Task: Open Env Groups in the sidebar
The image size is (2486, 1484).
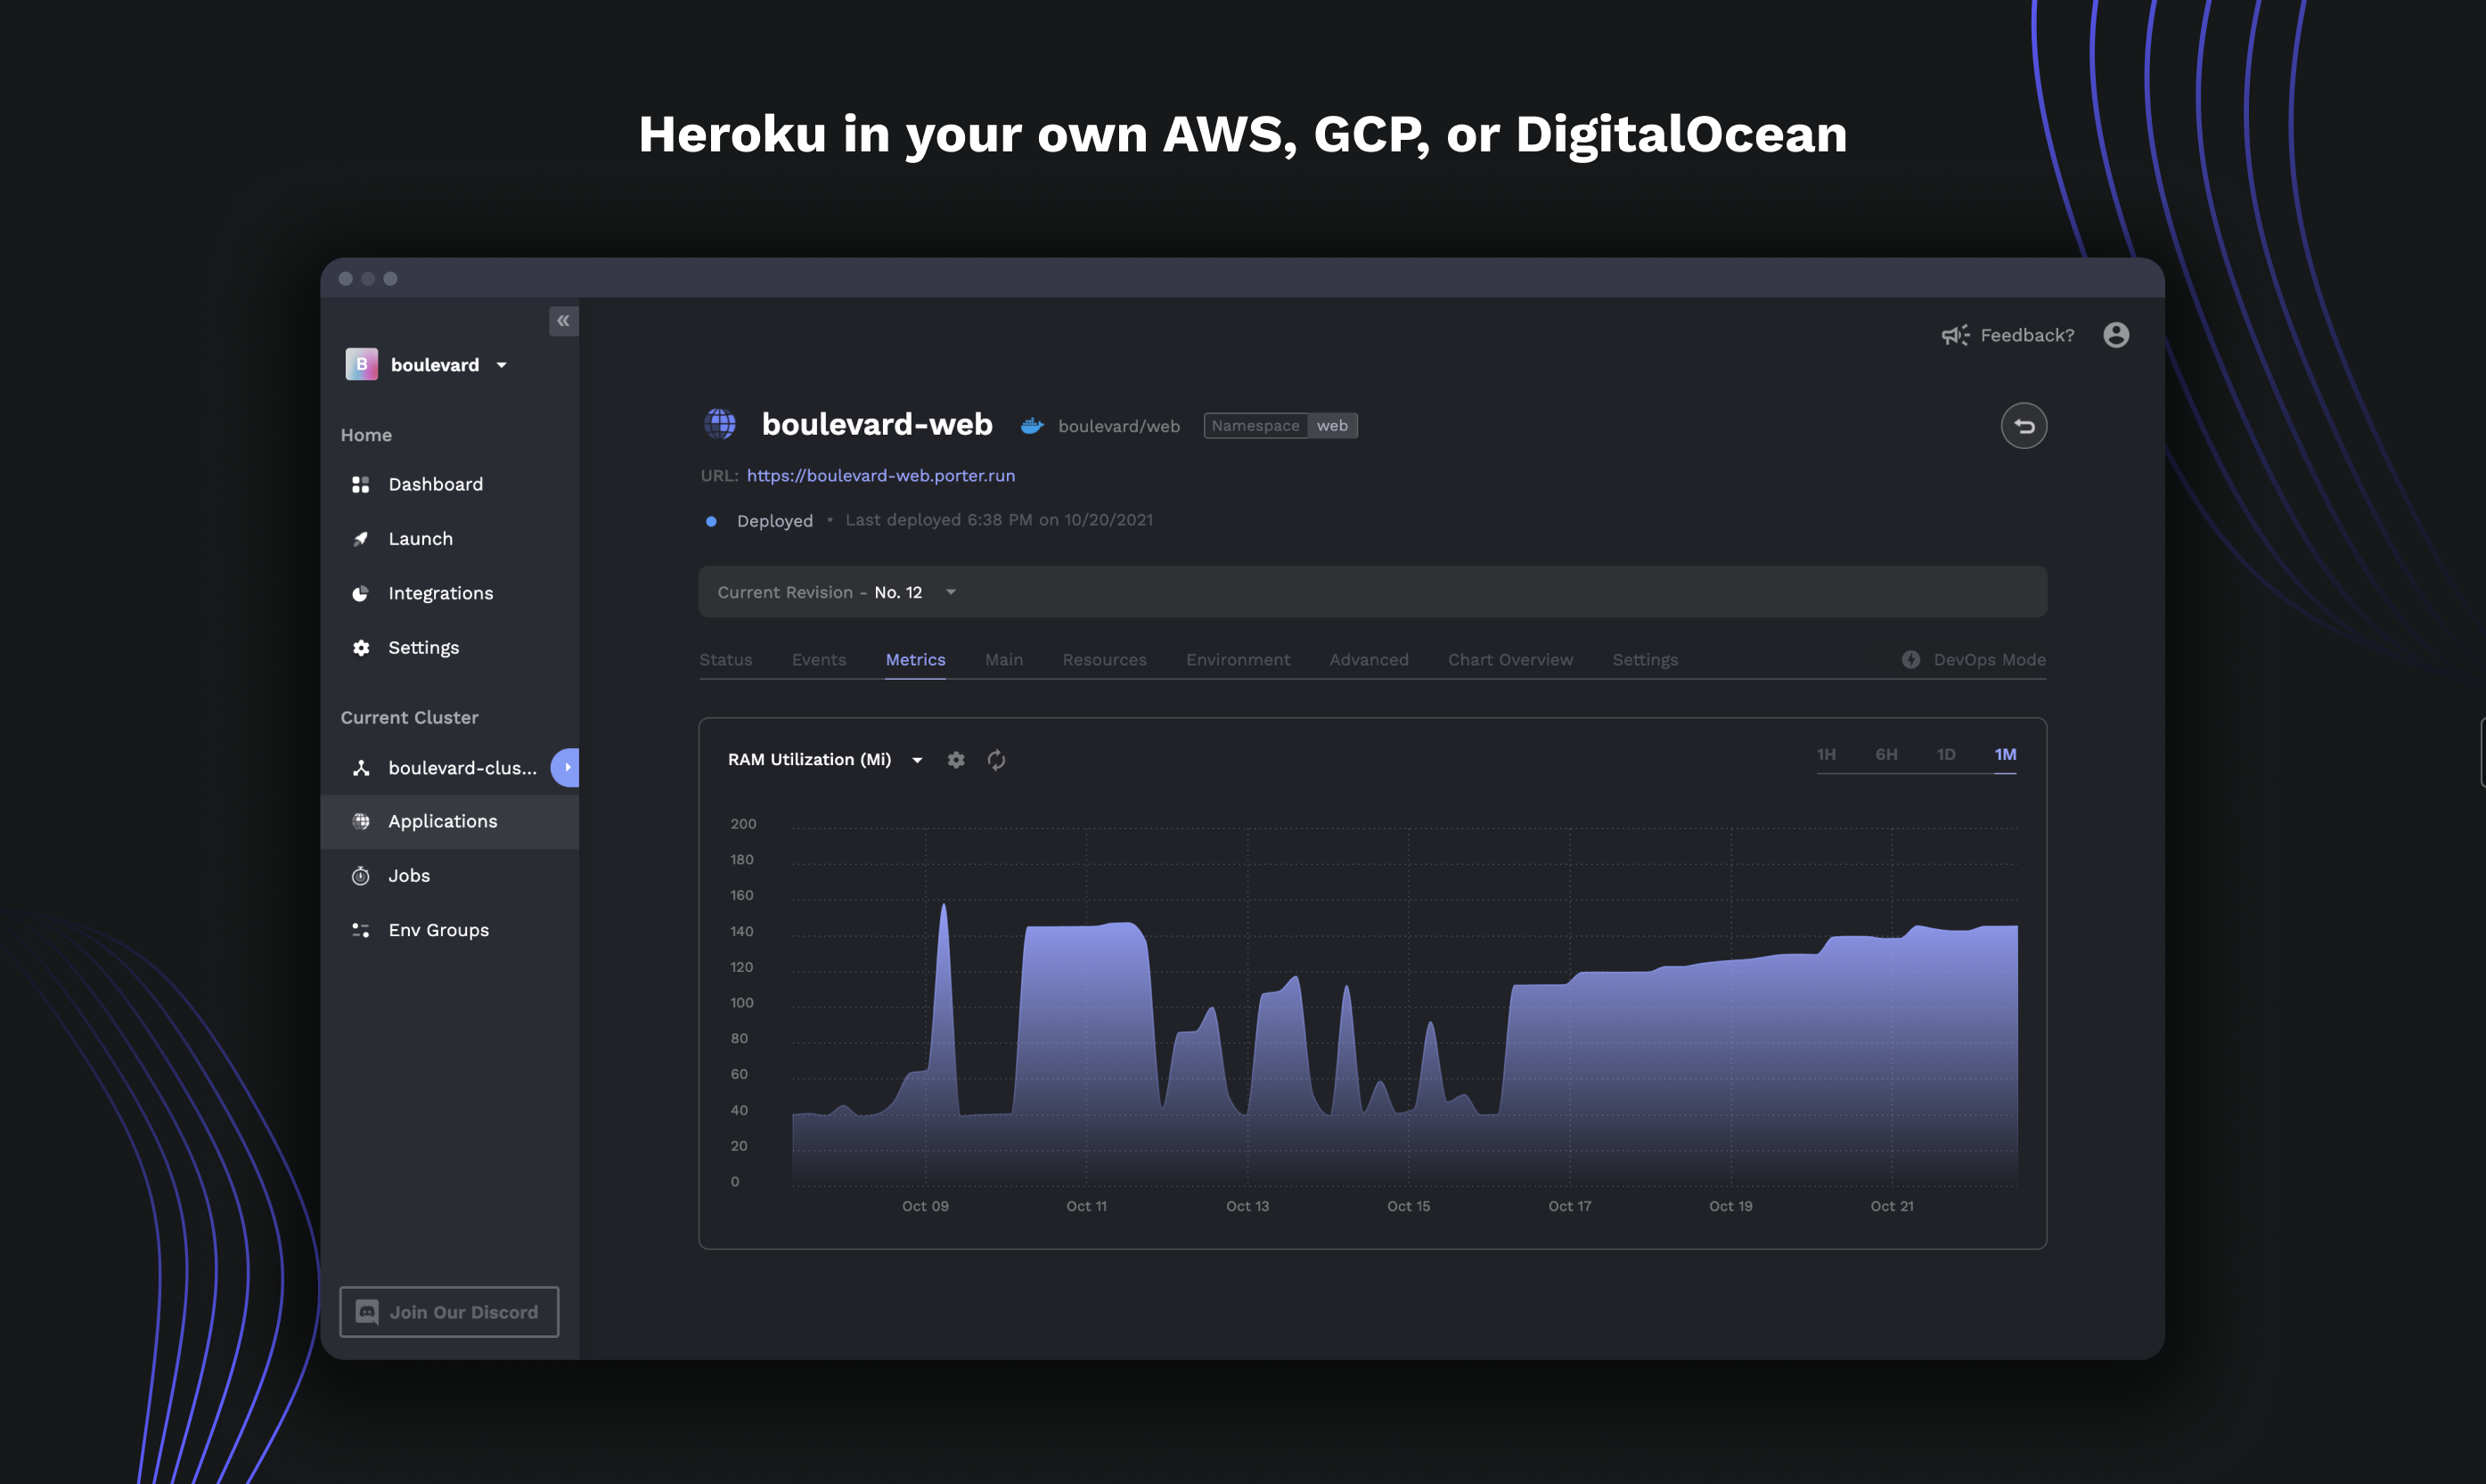Action: pos(438,930)
